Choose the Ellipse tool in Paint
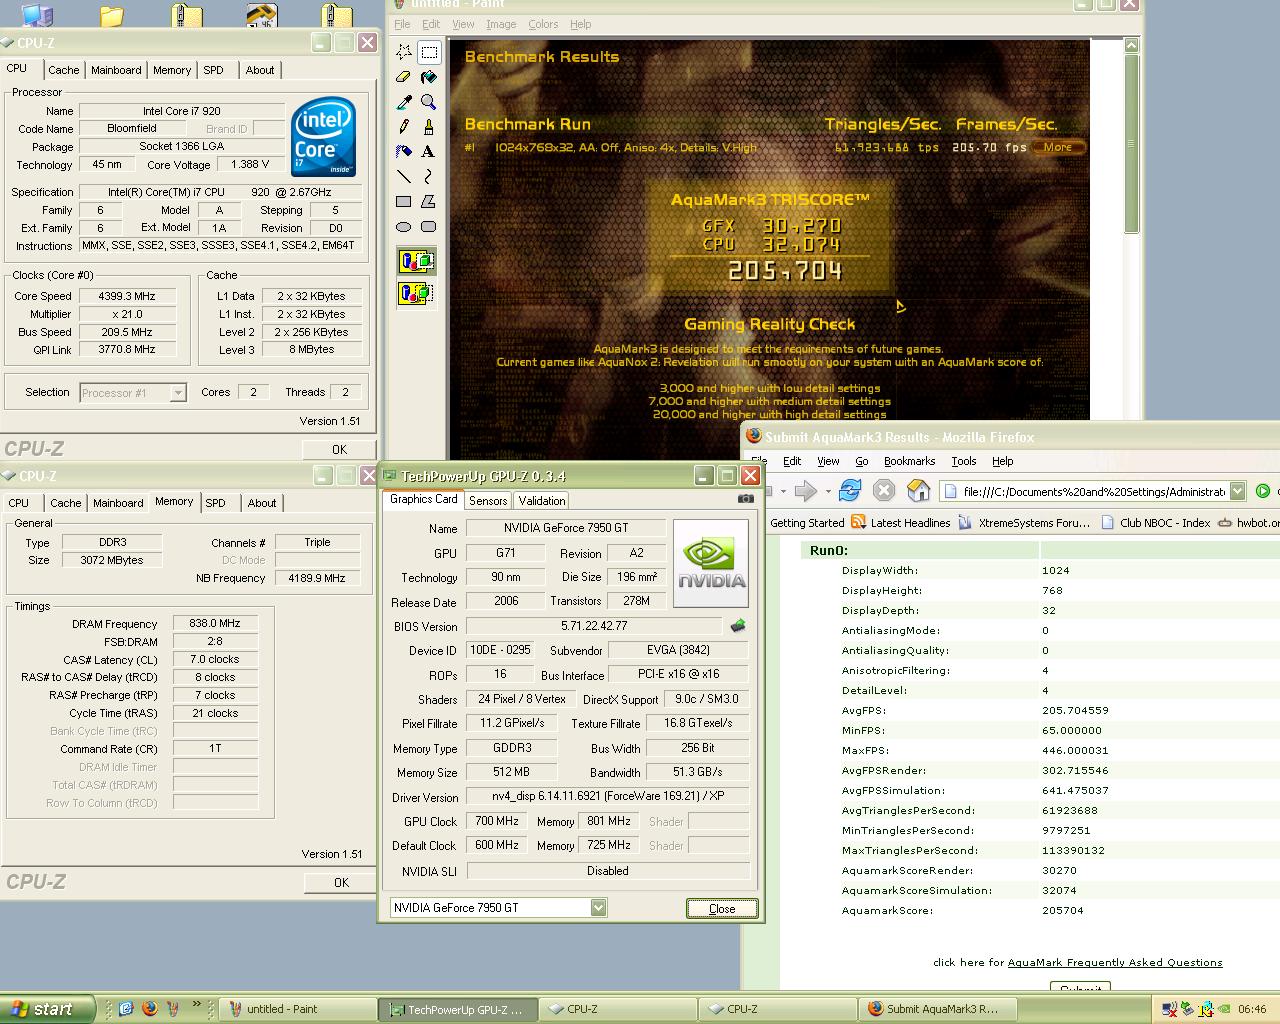The width and height of the screenshot is (1280, 1024). coord(404,227)
